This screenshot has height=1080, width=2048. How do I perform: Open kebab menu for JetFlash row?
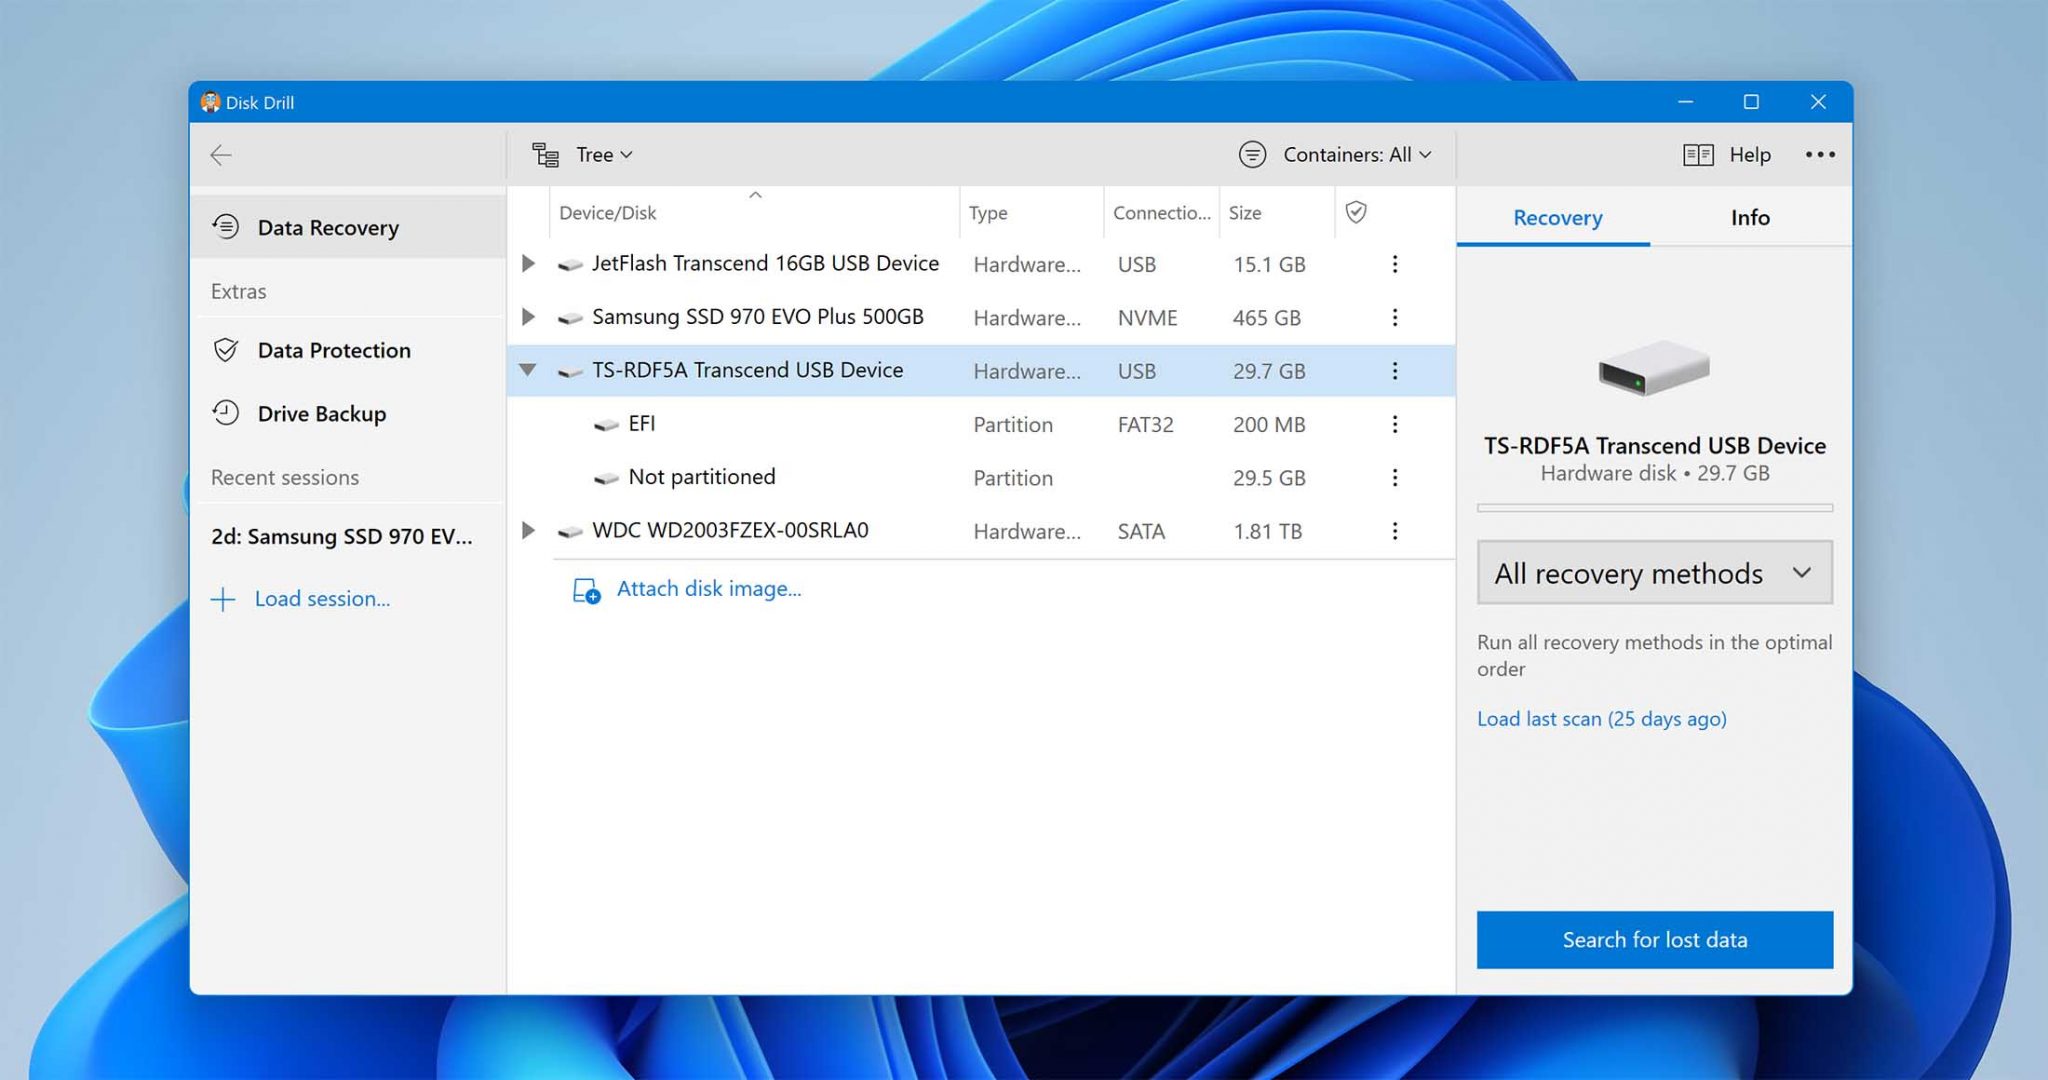(x=1395, y=264)
